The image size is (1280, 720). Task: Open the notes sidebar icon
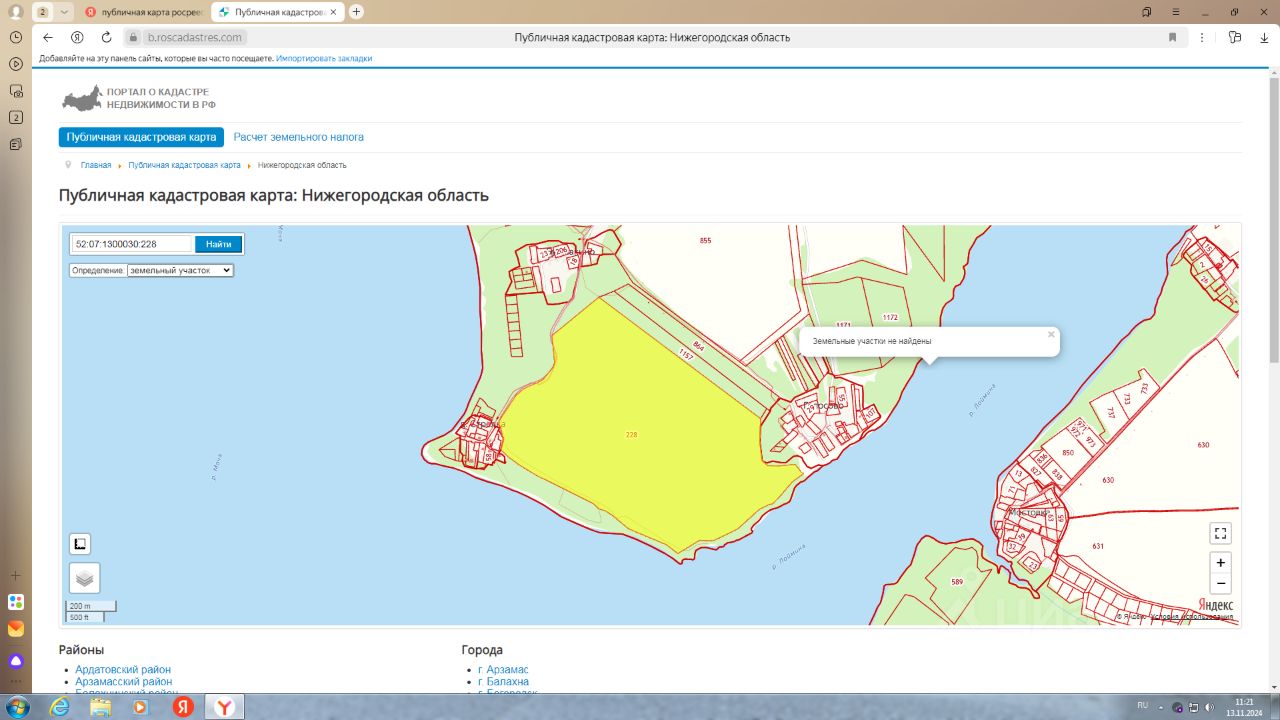(16, 144)
